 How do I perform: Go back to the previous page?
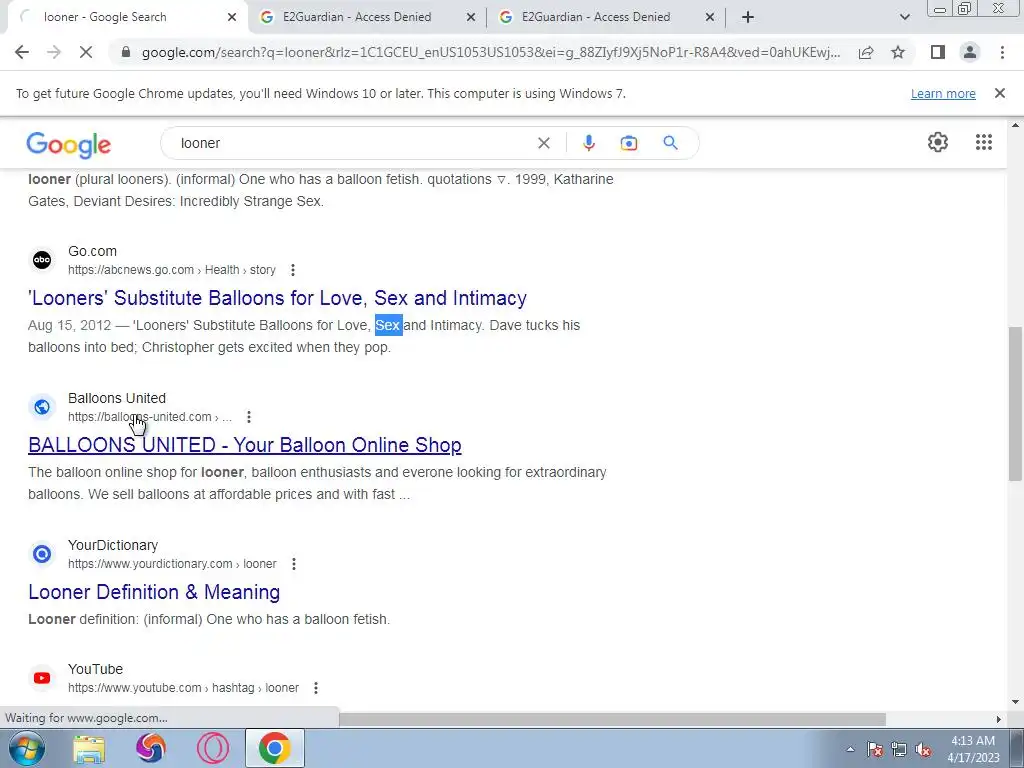click(22, 52)
